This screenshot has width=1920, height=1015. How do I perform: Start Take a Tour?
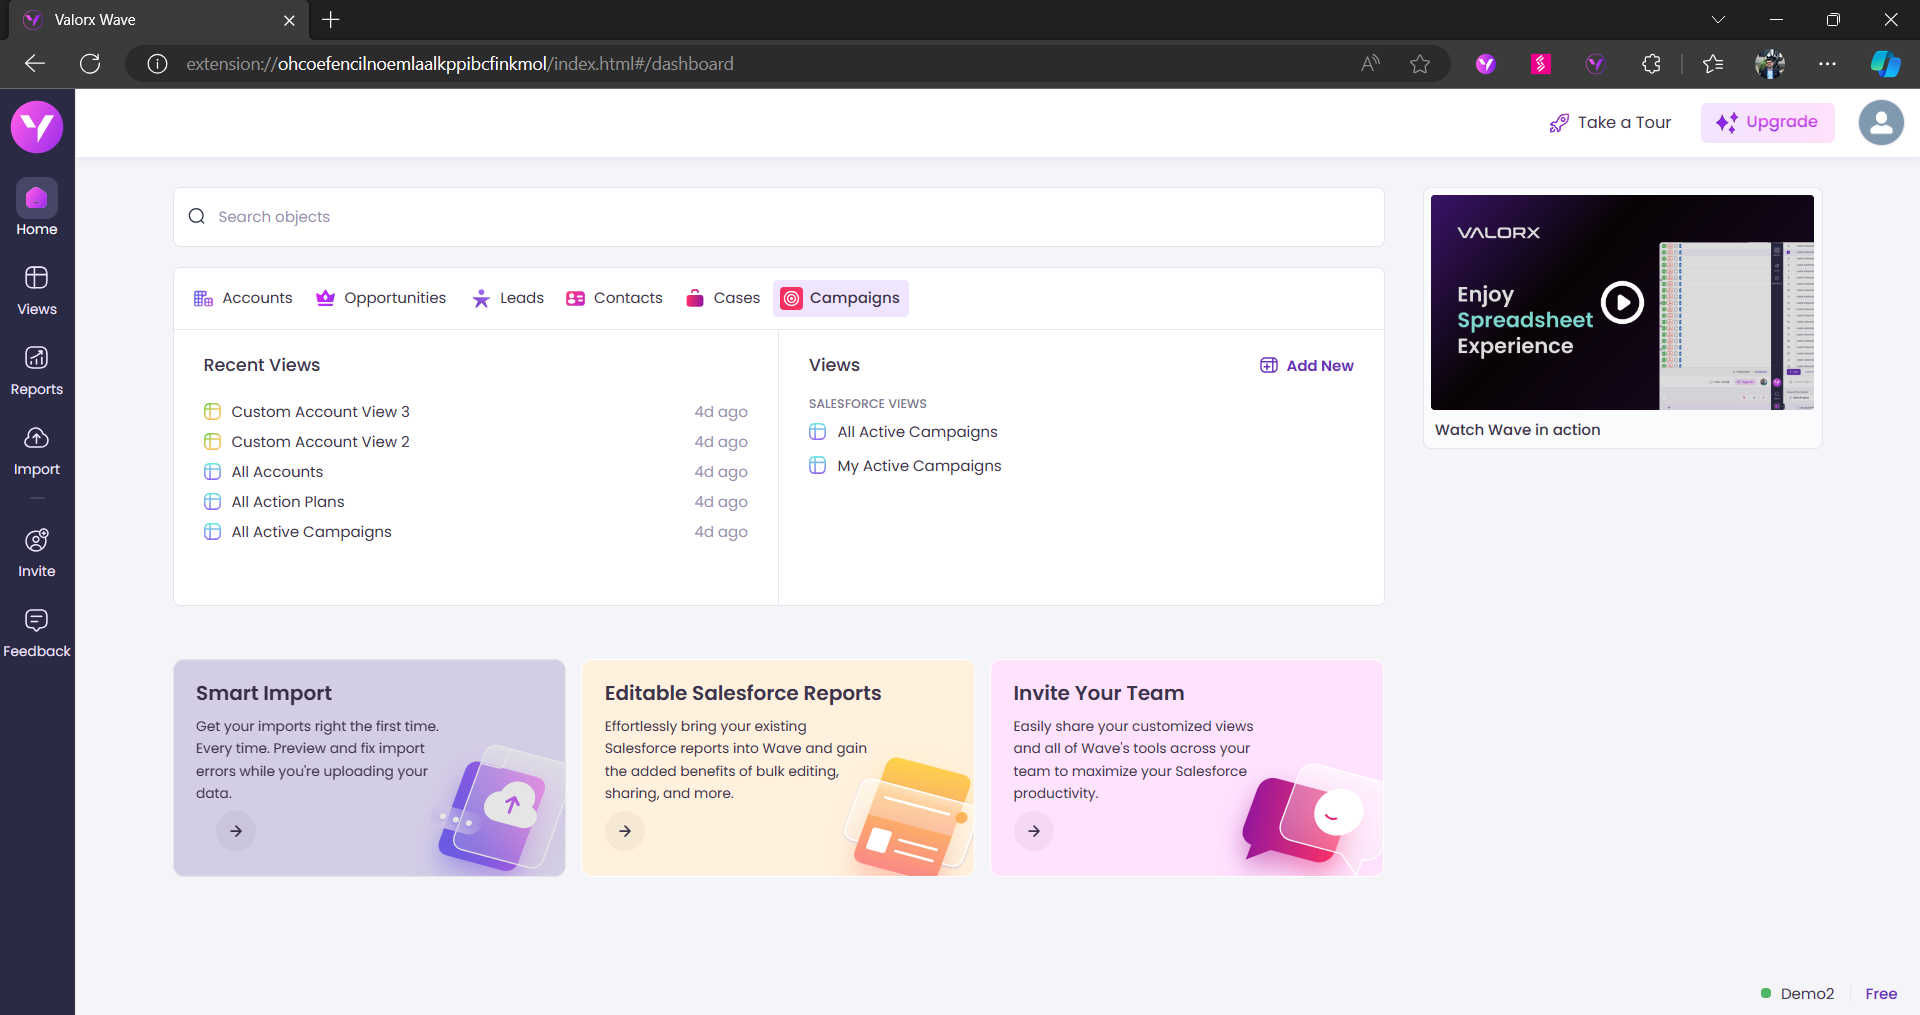tap(1610, 123)
